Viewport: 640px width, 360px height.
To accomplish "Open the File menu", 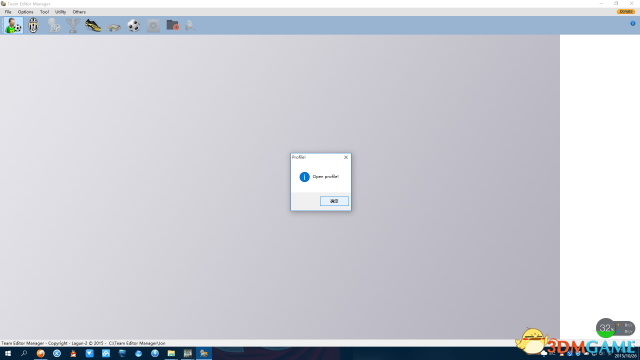I will [8, 12].
